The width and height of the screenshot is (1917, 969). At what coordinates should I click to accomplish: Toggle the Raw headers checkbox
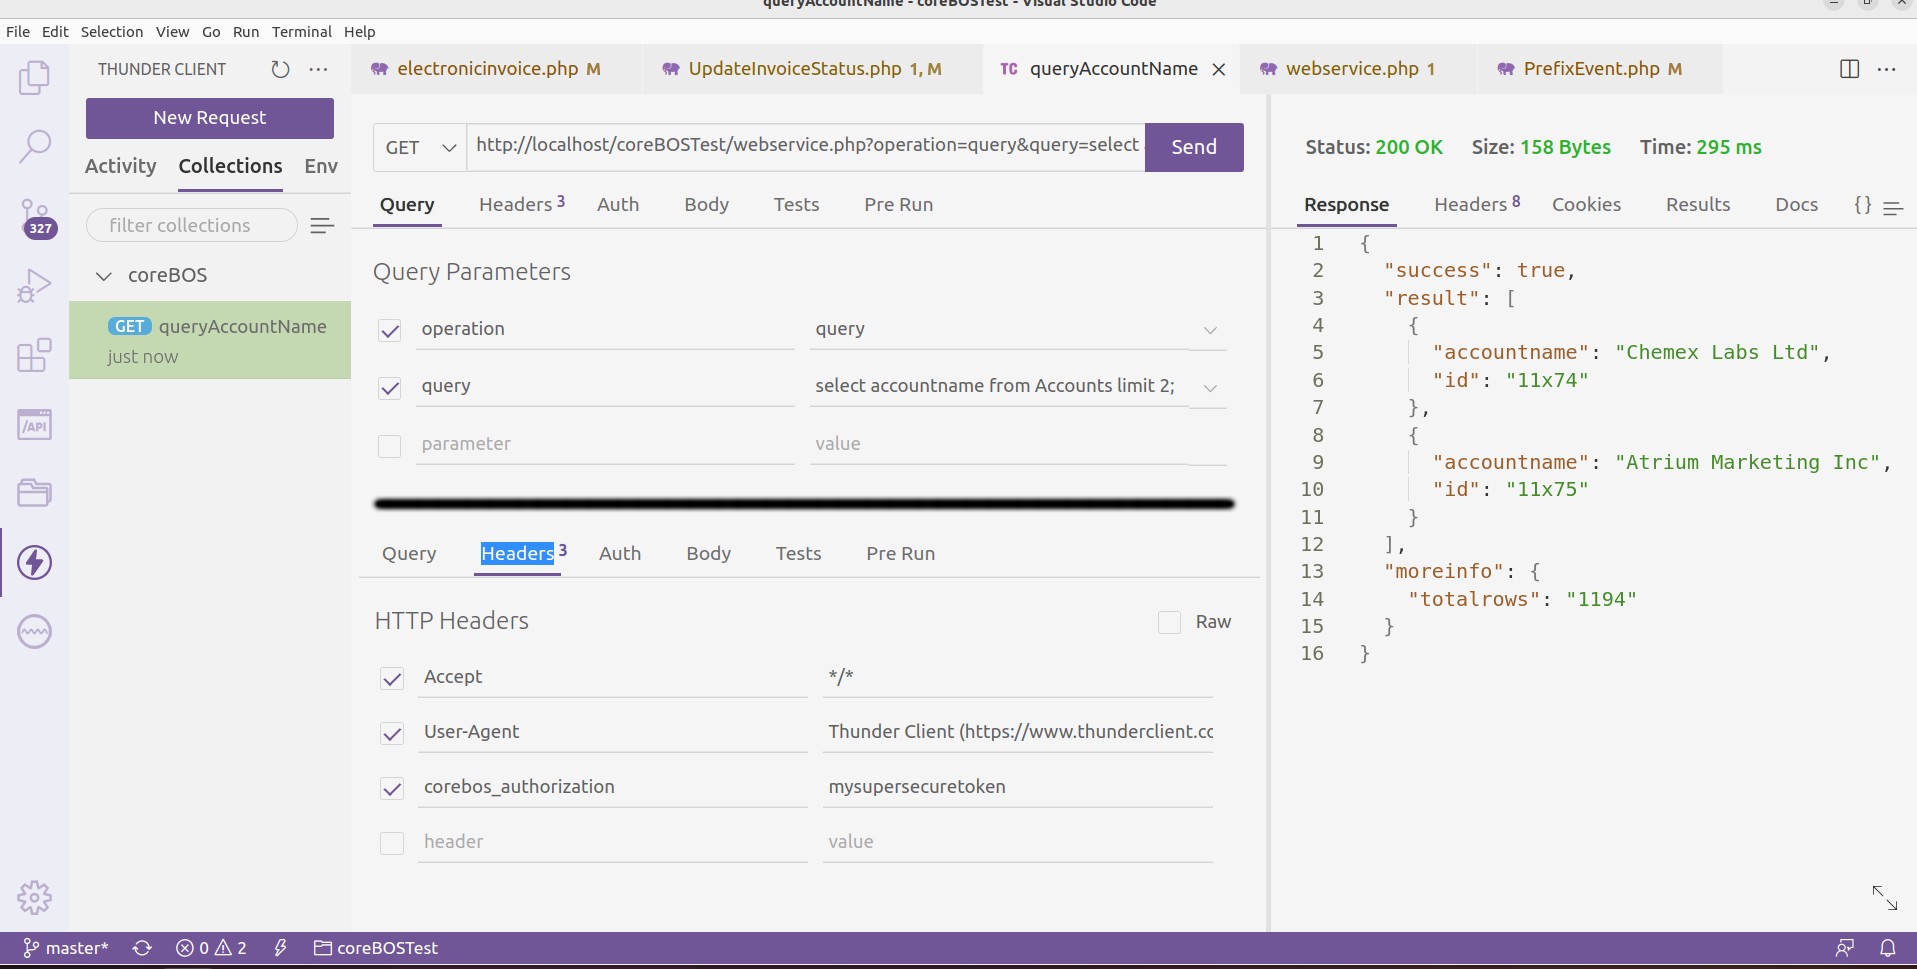pyautogui.click(x=1169, y=622)
